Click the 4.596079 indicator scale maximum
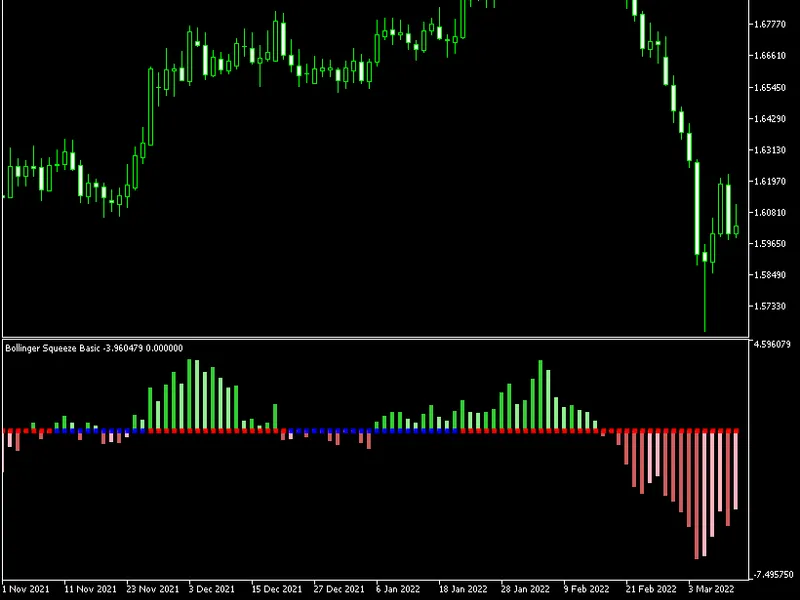800x600 pixels. (772, 344)
